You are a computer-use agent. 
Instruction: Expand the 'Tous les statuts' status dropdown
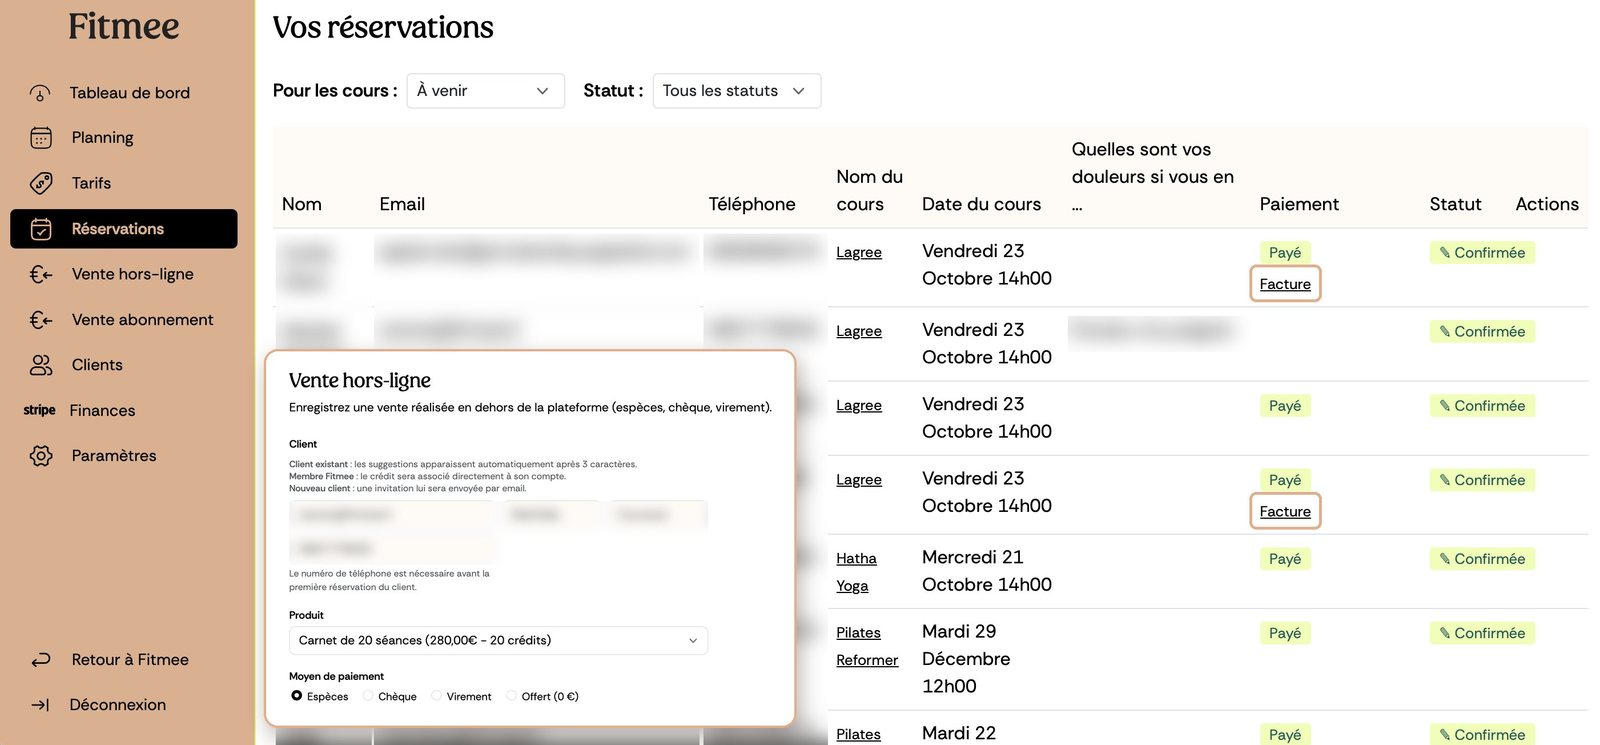coord(736,91)
